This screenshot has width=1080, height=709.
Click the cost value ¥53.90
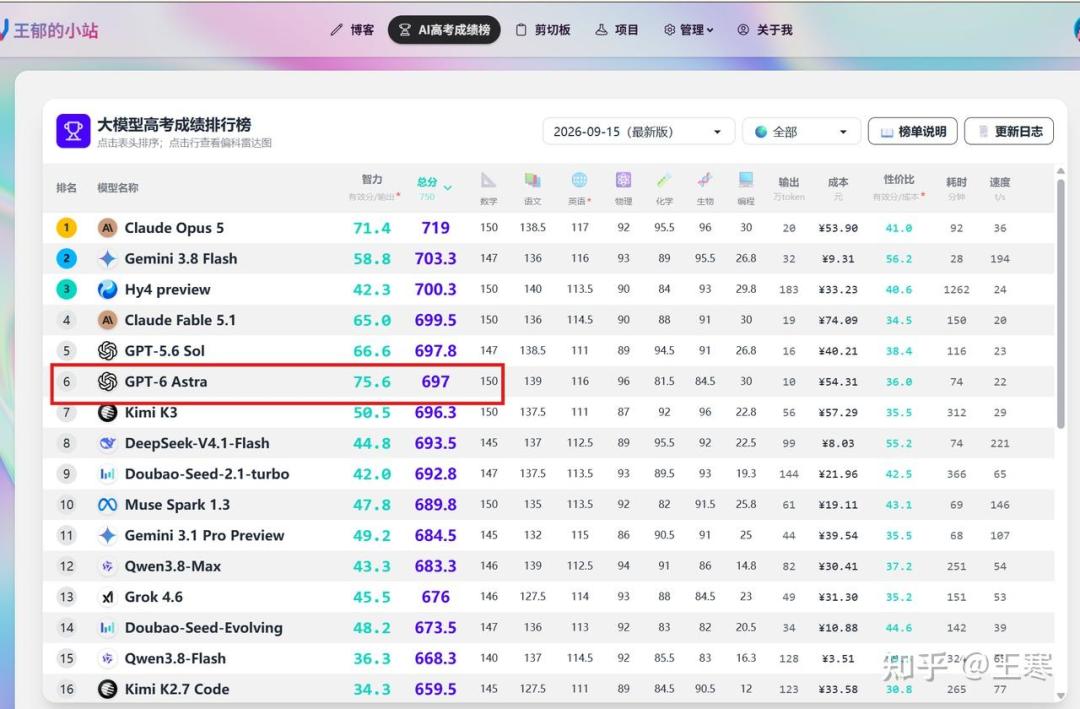coord(838,228)
